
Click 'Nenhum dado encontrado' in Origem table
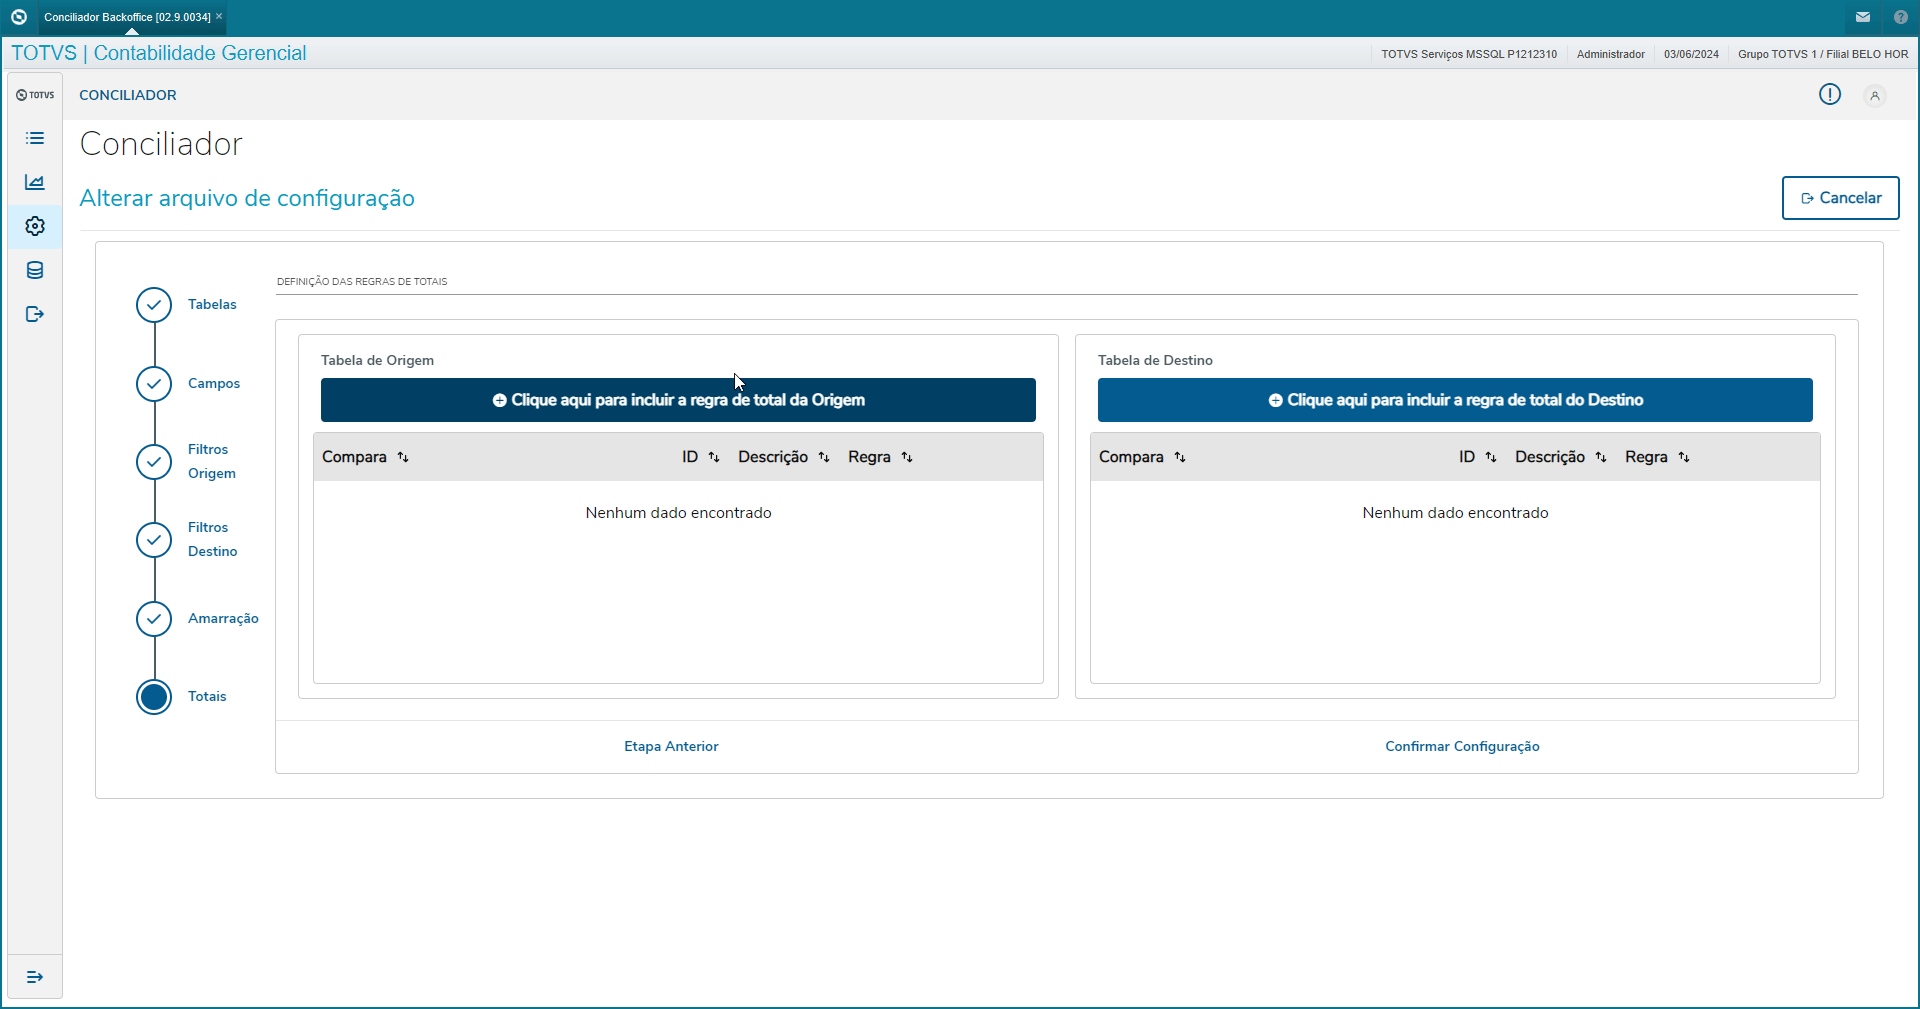pyautogui.click(x=678, y=513)
